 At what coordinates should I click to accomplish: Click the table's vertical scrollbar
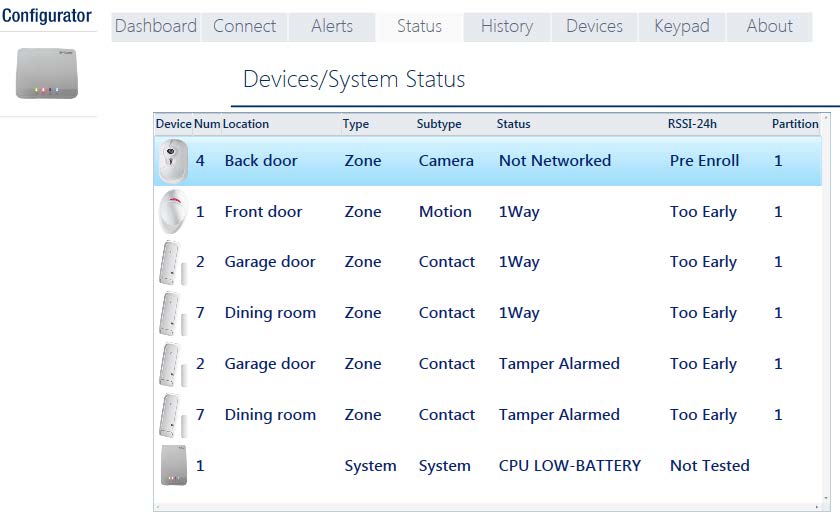[x=826, y=306]
